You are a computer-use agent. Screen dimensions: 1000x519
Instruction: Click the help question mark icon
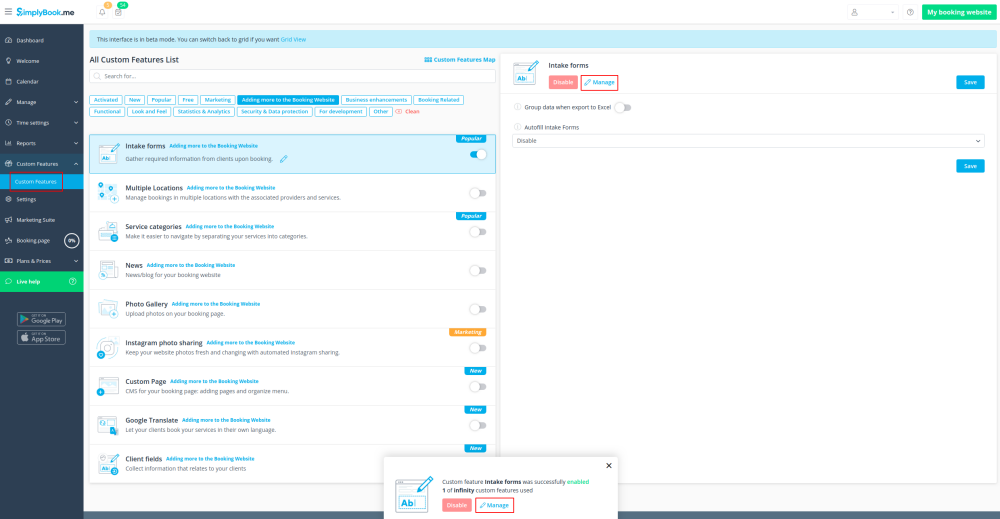tap(910, 12)
